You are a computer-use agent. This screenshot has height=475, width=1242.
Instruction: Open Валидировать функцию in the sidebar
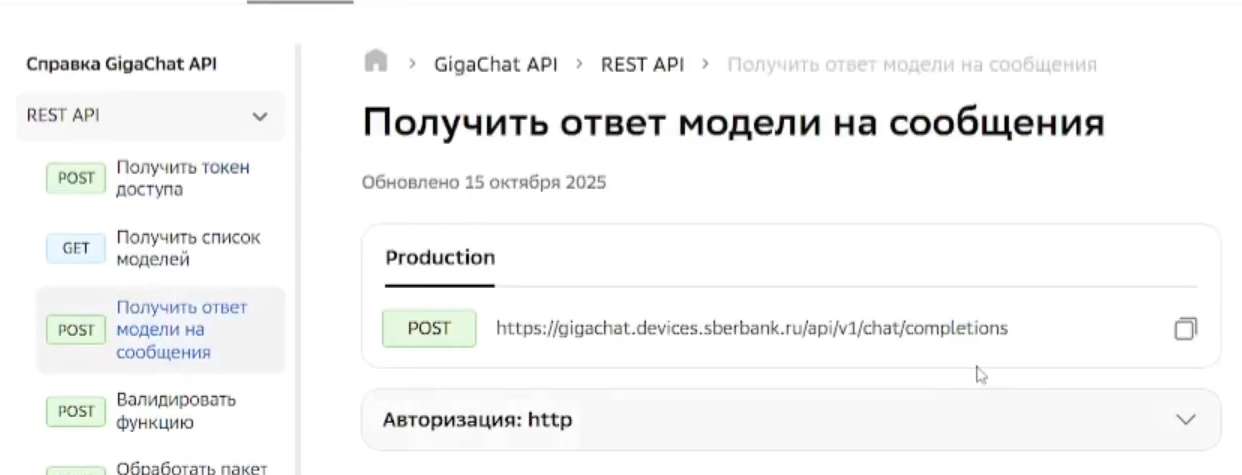tap(175, 411)
